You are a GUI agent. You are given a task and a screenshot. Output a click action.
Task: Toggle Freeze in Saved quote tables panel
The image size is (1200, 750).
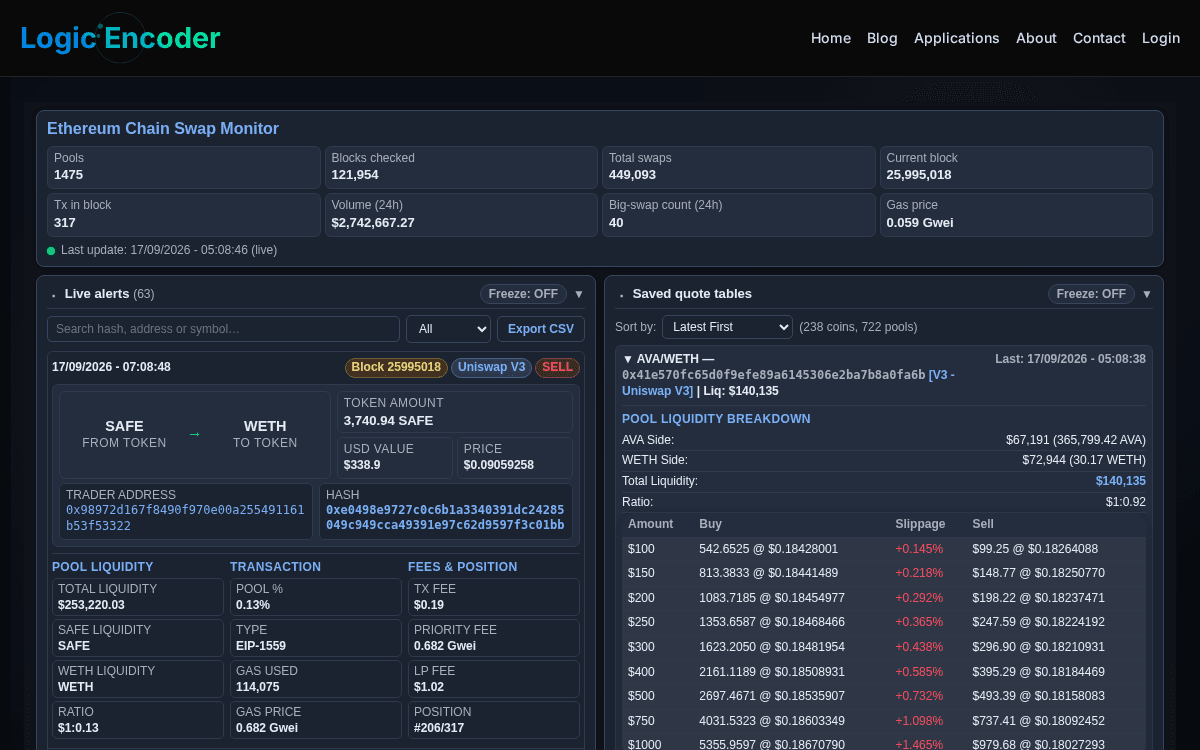pyautogui.click(x=1091, y=294)
